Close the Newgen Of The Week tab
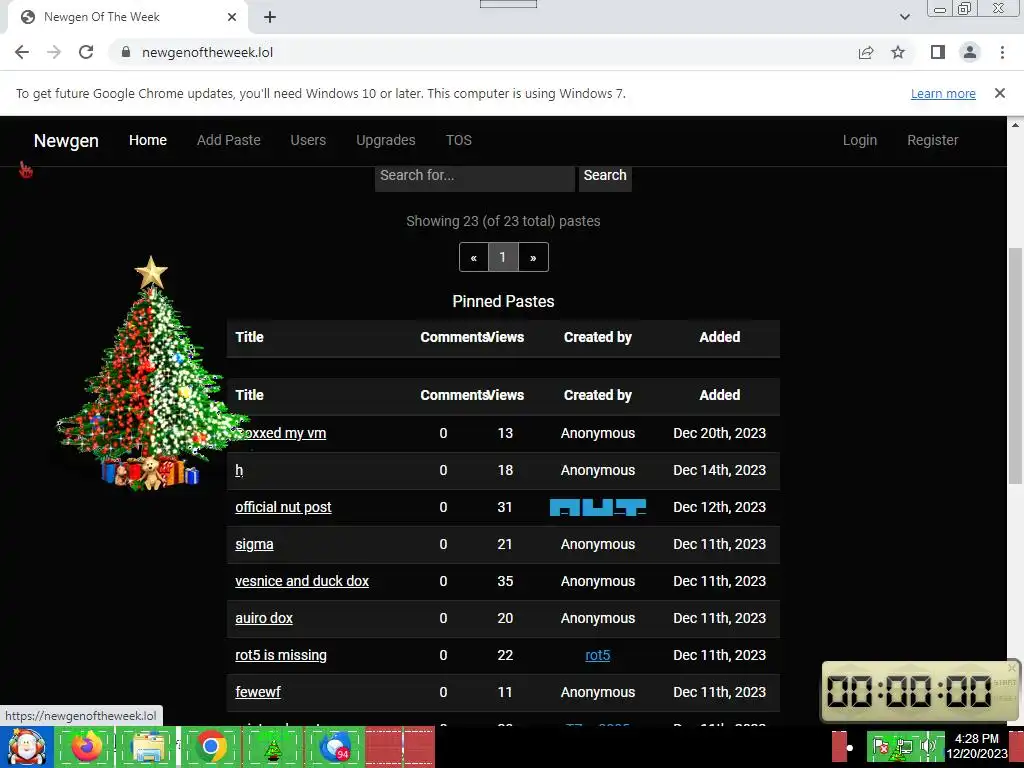The width and height of the screenshot is (1024, 768). [x=232, y=17]
